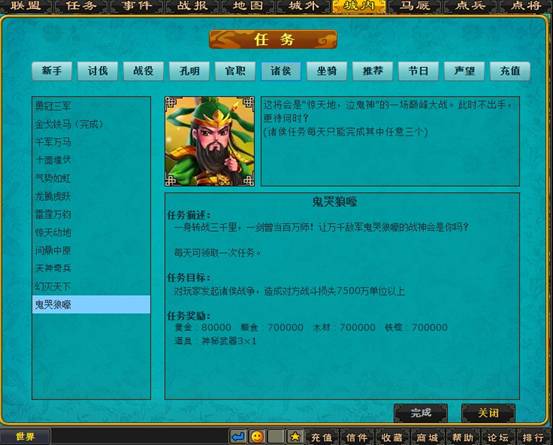Screen dimensions: 553x445
Task: Open the 战报 battle reports menu
Action: pyautogui.click(x=192, y=6)
